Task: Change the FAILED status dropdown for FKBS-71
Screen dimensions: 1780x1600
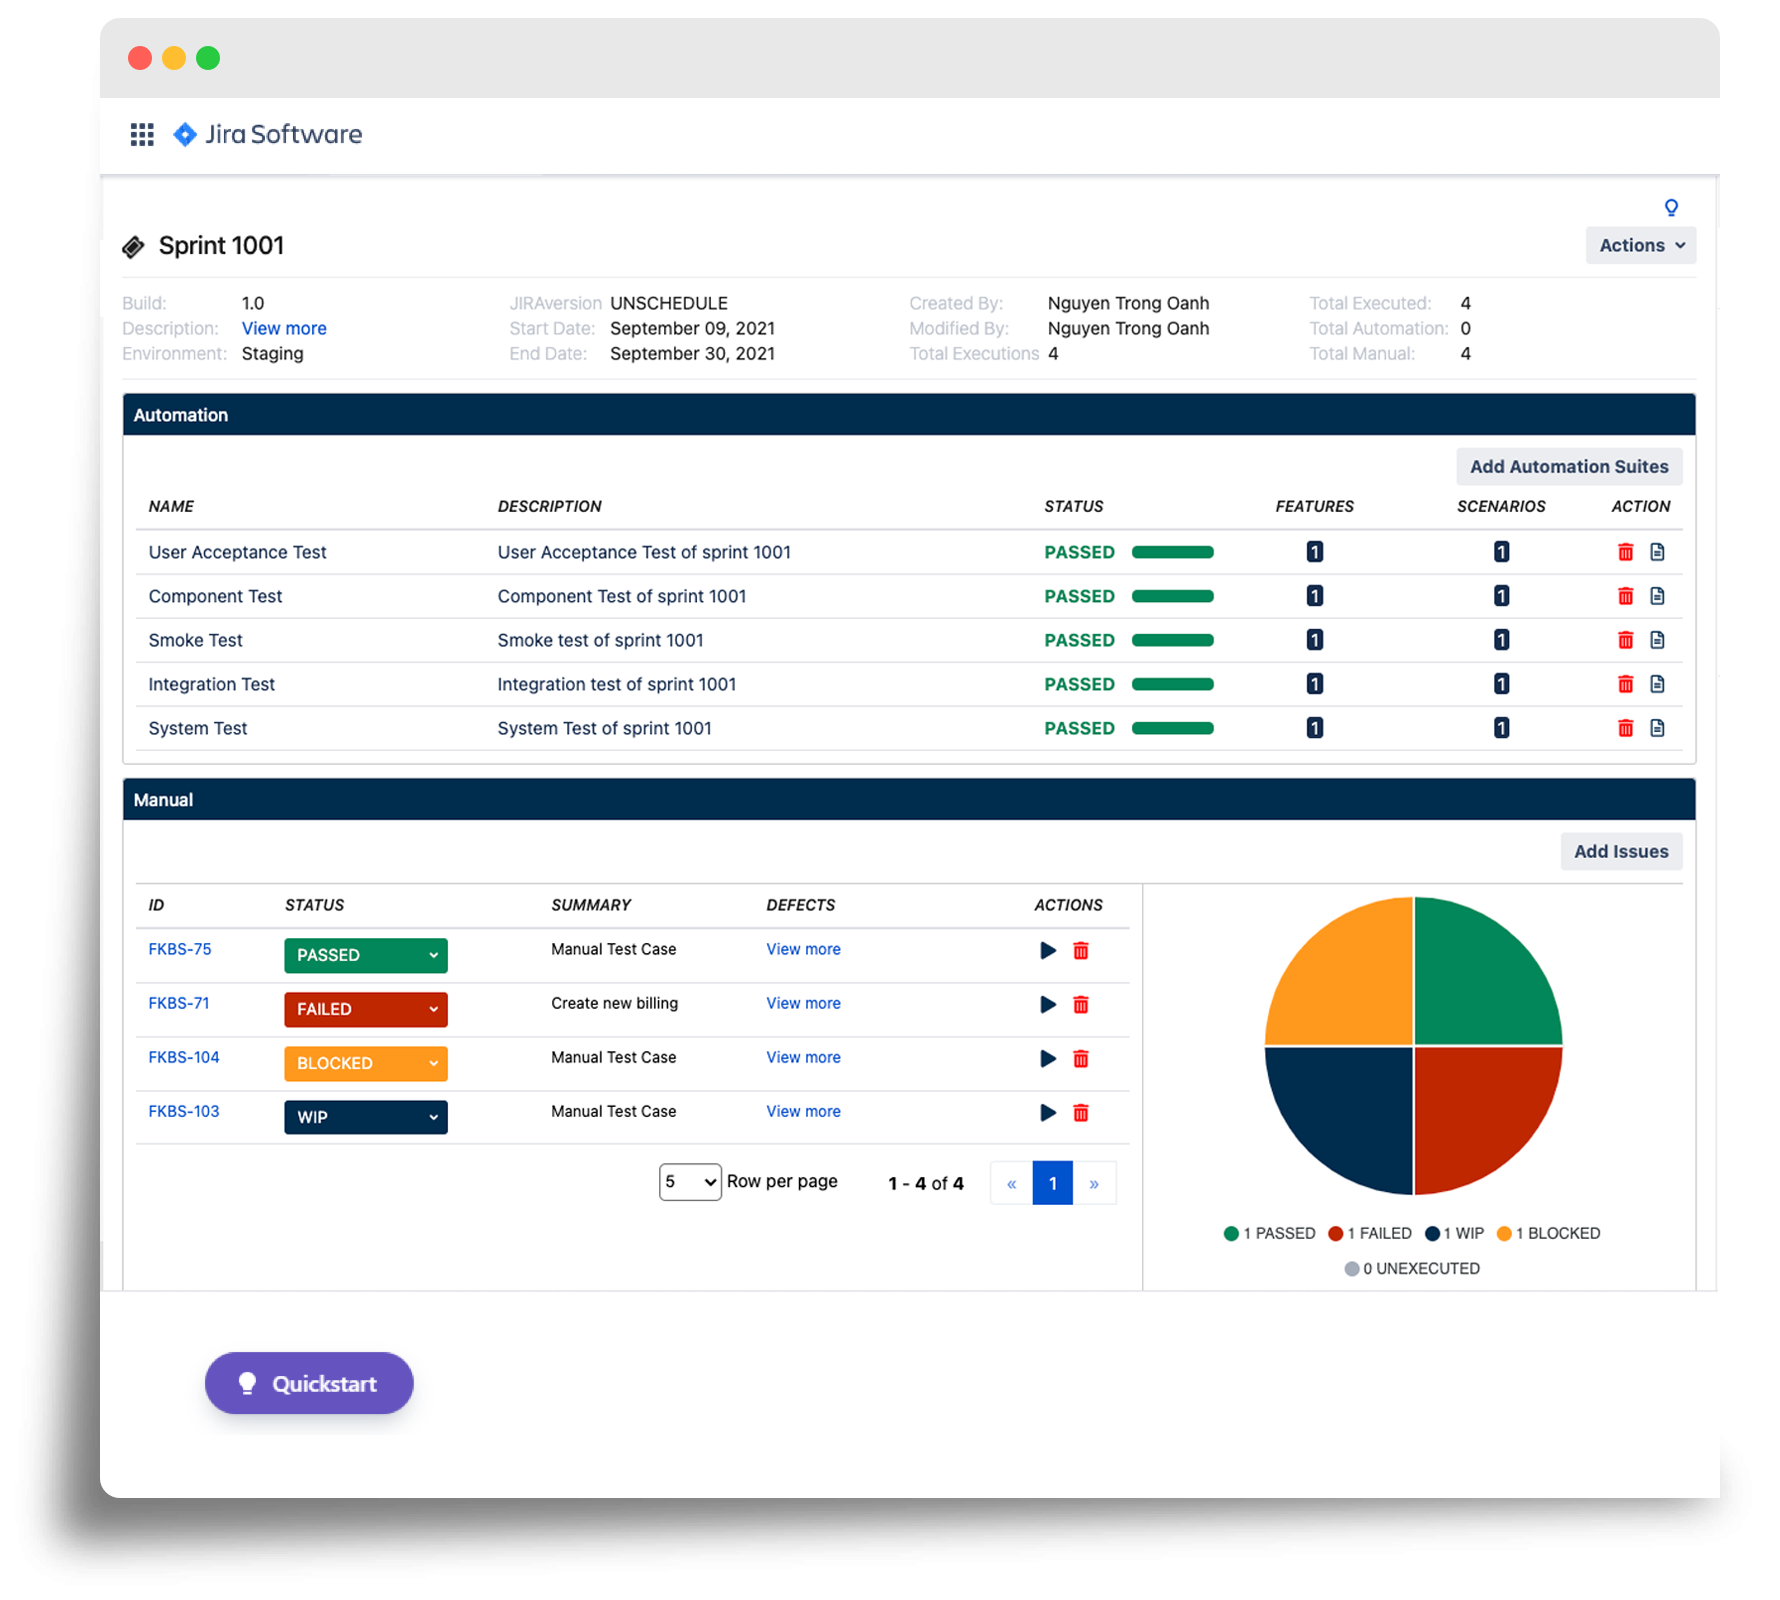Action: (365, 1010)
